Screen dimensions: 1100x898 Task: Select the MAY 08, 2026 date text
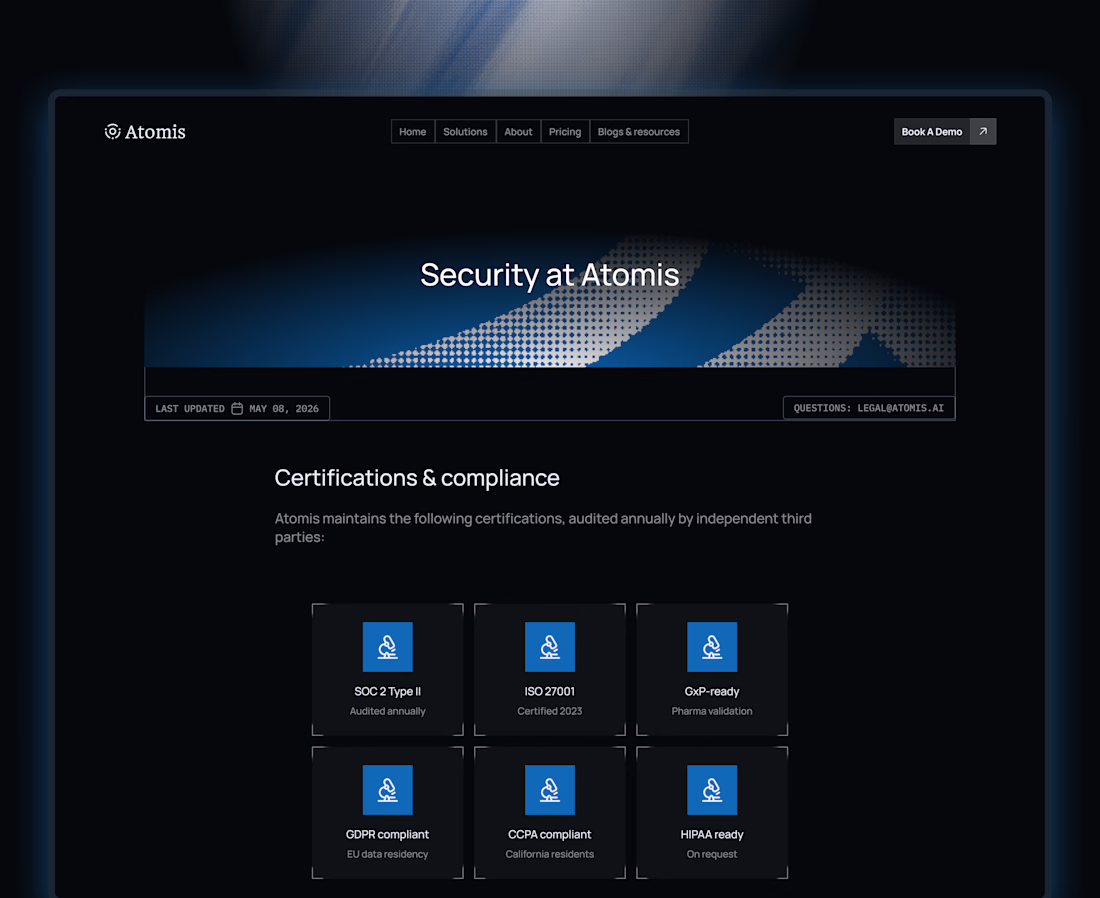click(x=284, y=408)
